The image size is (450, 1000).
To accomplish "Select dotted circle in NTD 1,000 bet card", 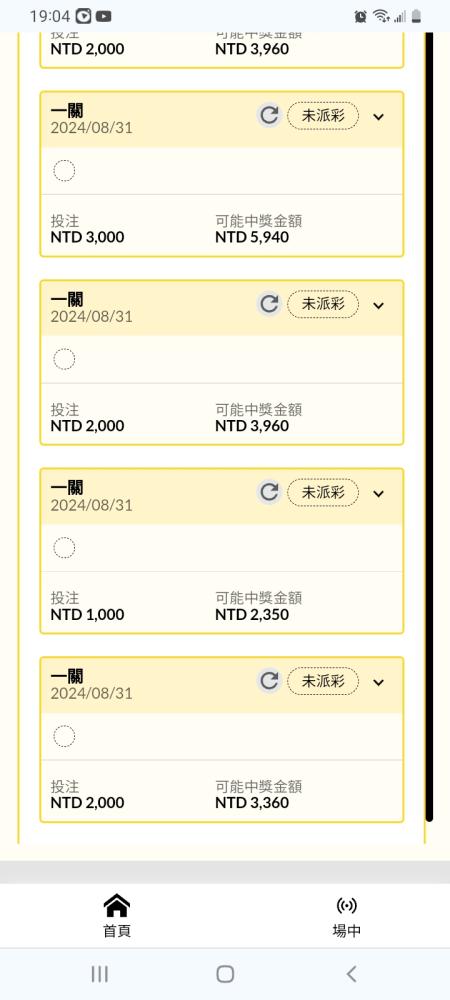I will 64,548.
